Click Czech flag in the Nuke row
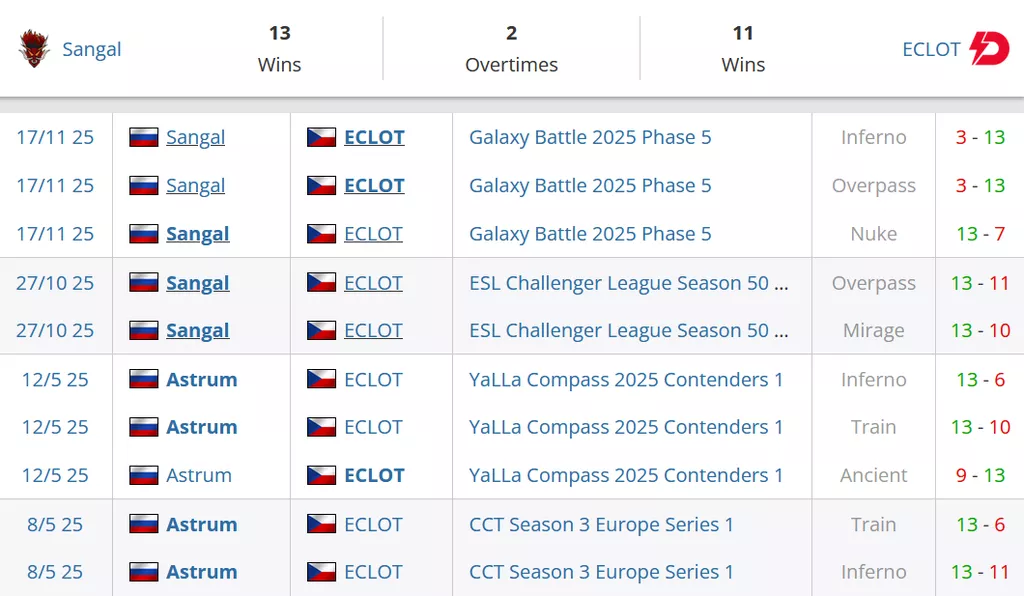The height and width of the screenshot is (596, 1024). click(x=321, y=234)
